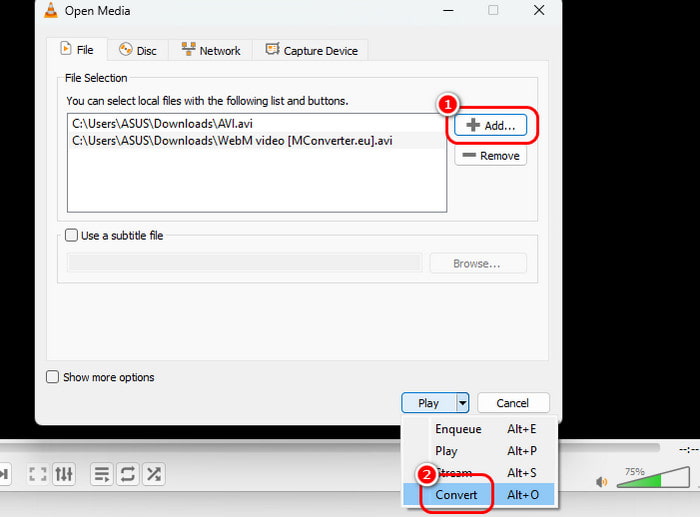Image resolution: width=700 pixels, height=517 pixels.
Task: Switch to the File tab
Action: (x=77, y=50)
